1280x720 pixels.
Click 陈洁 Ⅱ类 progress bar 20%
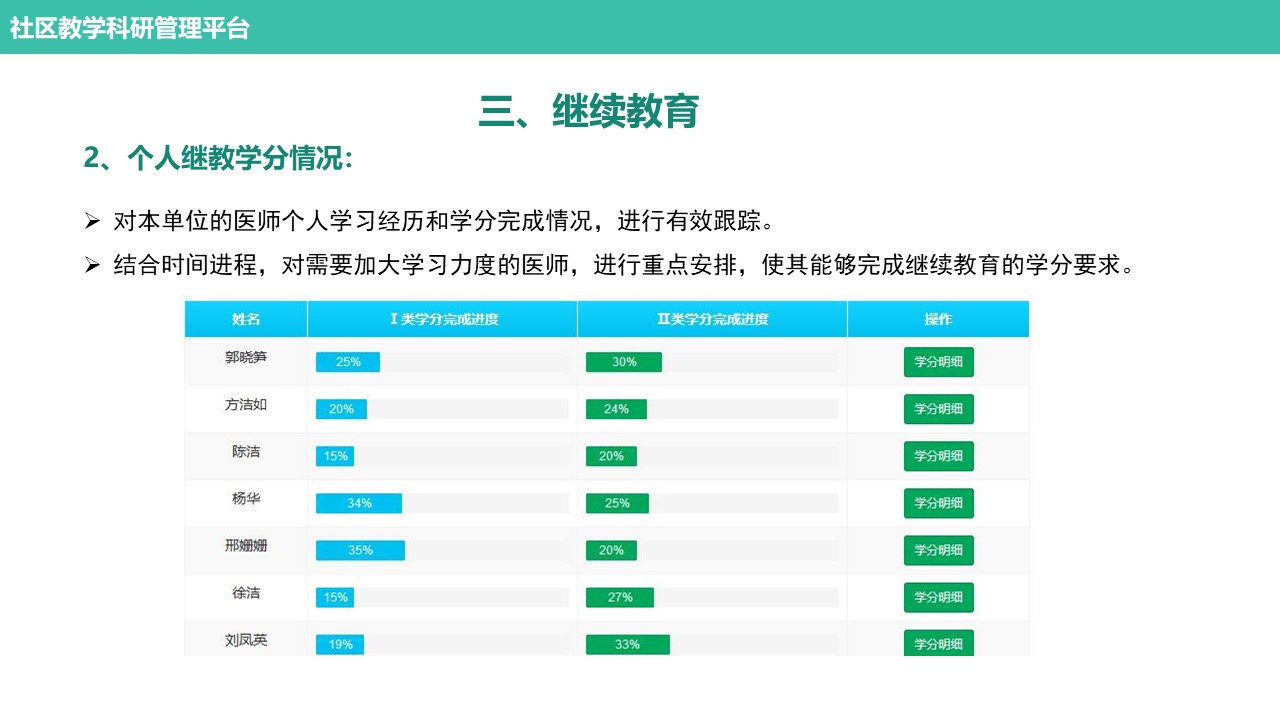(x=611, y=456)
